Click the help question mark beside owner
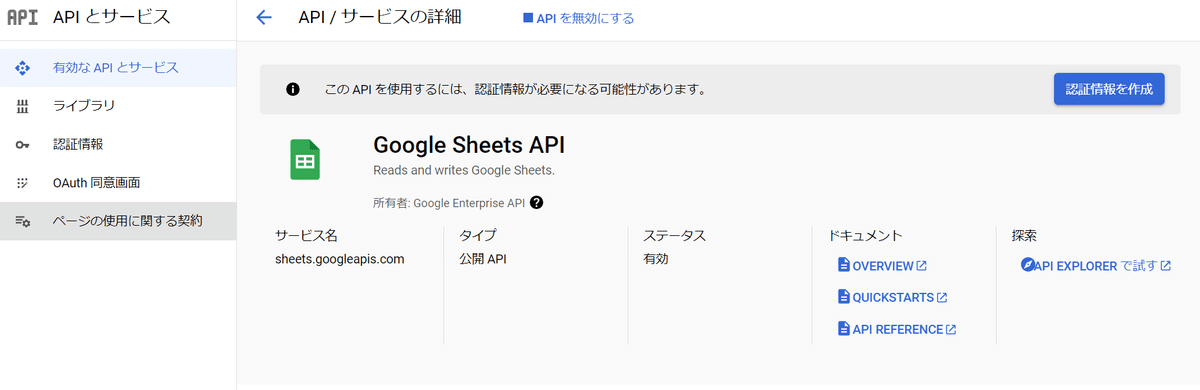Image resolution: width=1200 pixels, height=390 pixels. pyautogui.click(x=537, y=202)
